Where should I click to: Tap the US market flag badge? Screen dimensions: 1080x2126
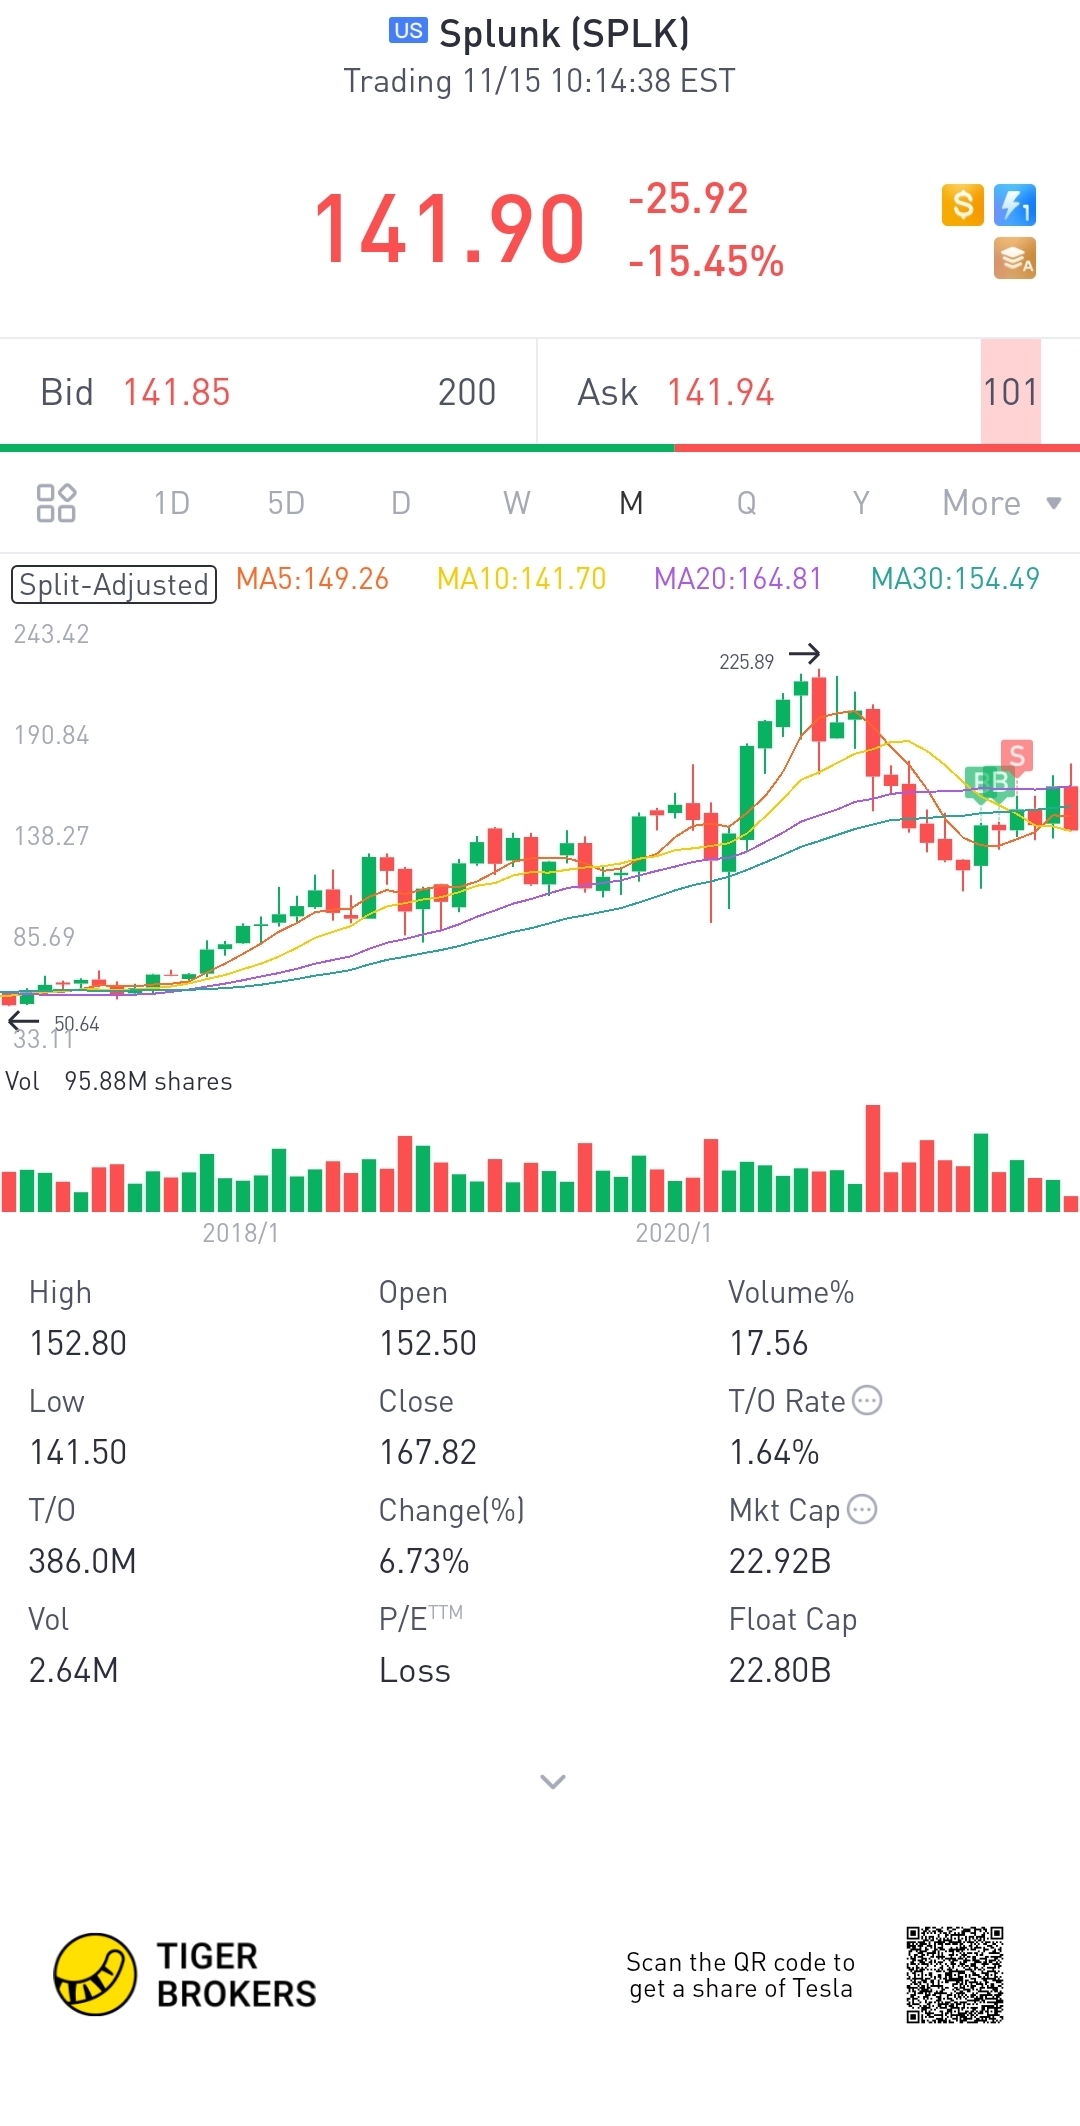[x=408, y=30]
